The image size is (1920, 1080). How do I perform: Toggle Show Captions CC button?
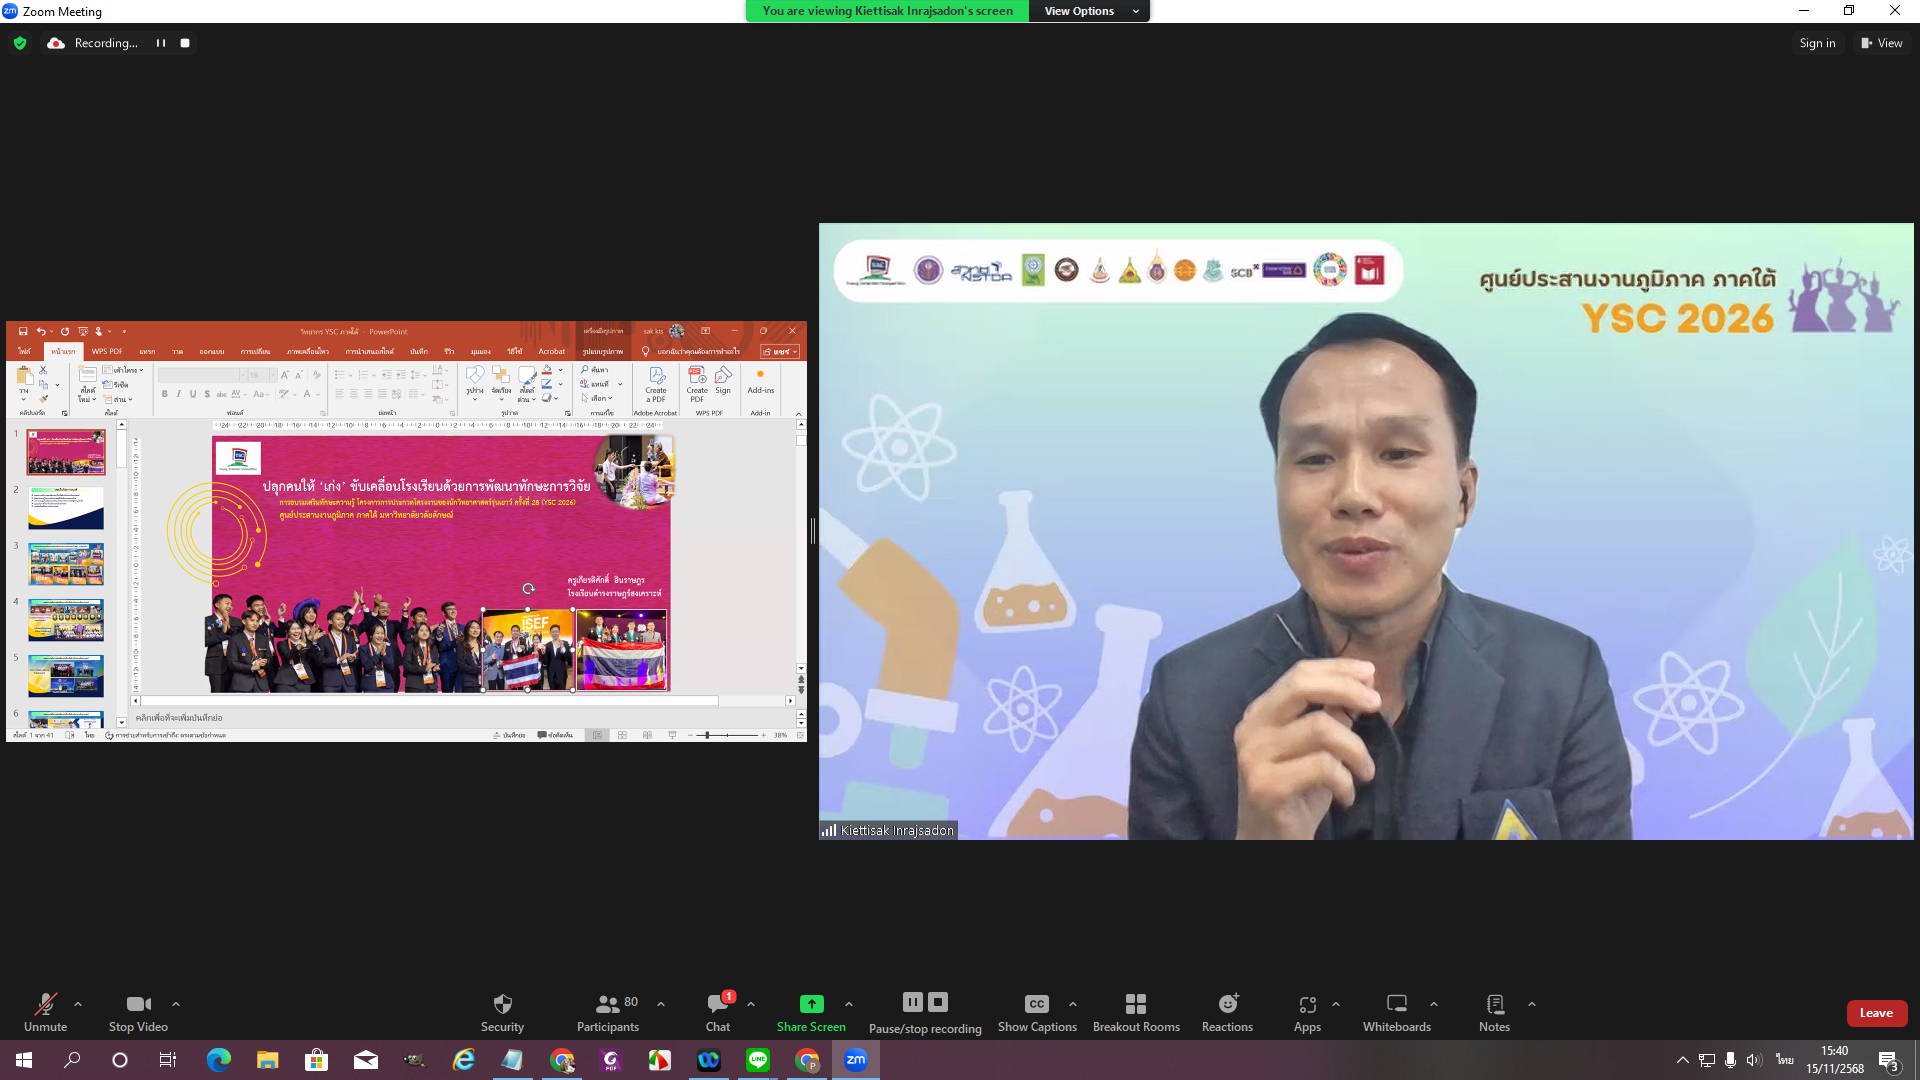(1036, 1004)
